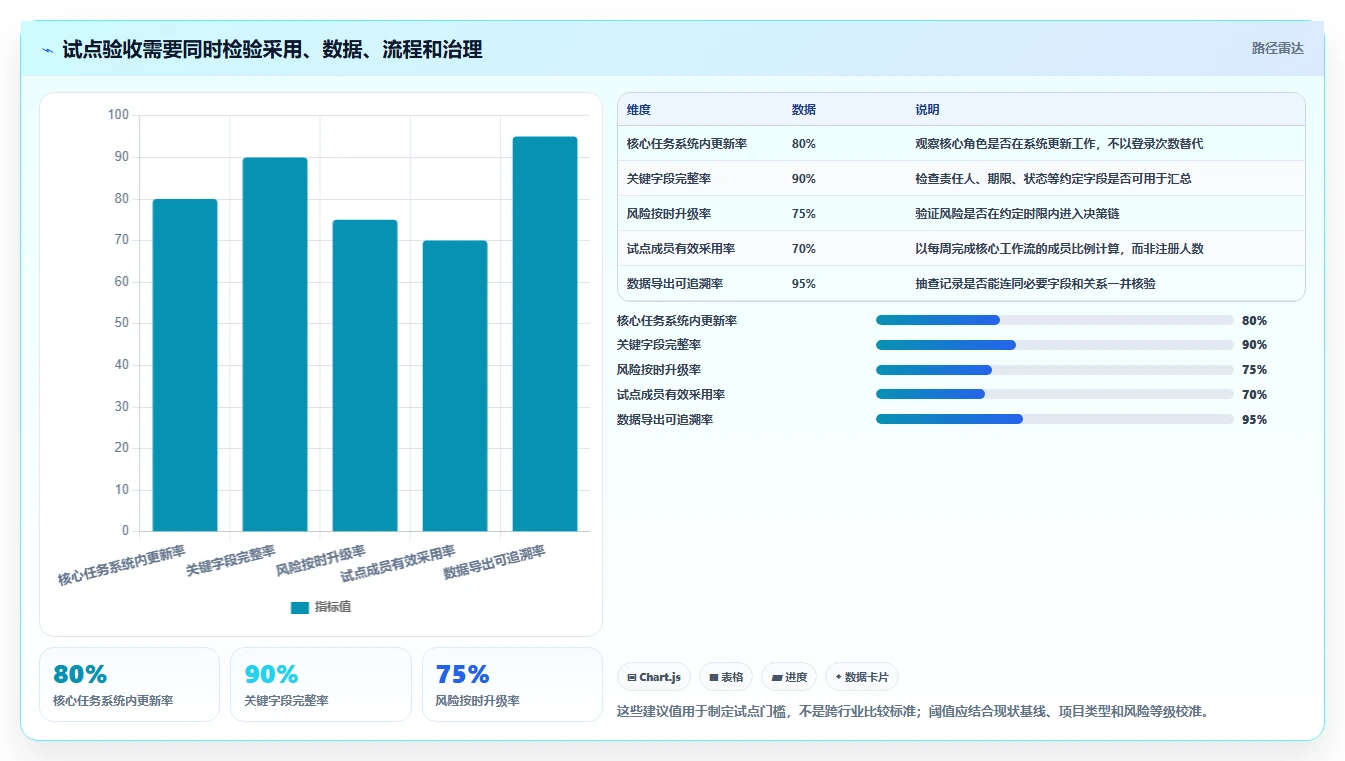
Task: Click table cell 试点成员有效采用率
Action: click(x=681, y=249)
